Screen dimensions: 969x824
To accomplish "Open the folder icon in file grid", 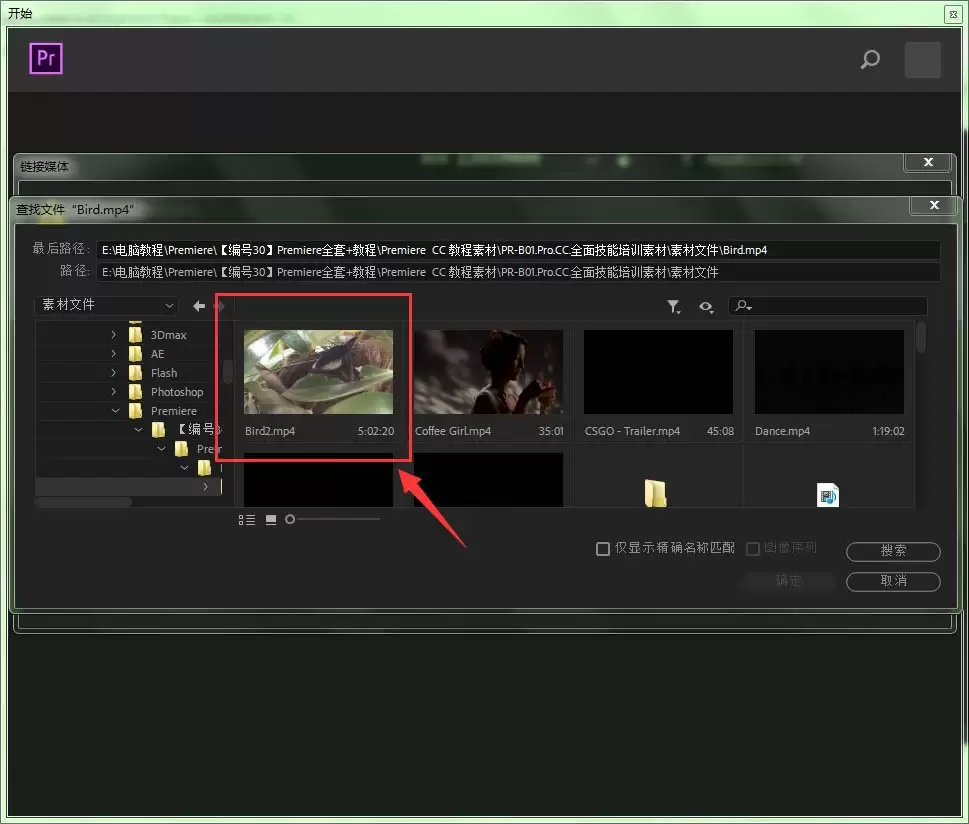I will pos(655,493).
